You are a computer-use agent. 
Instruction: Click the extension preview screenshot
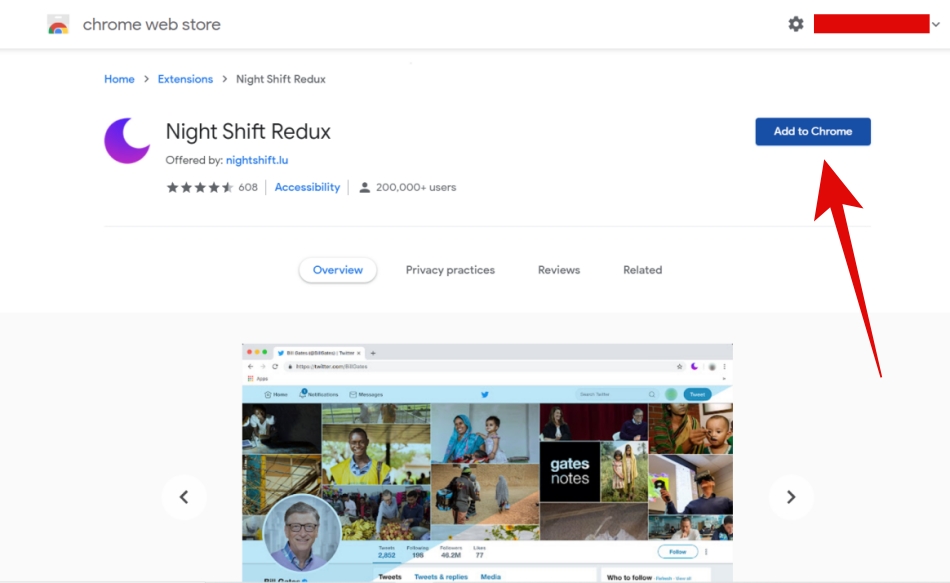[487, 463]
